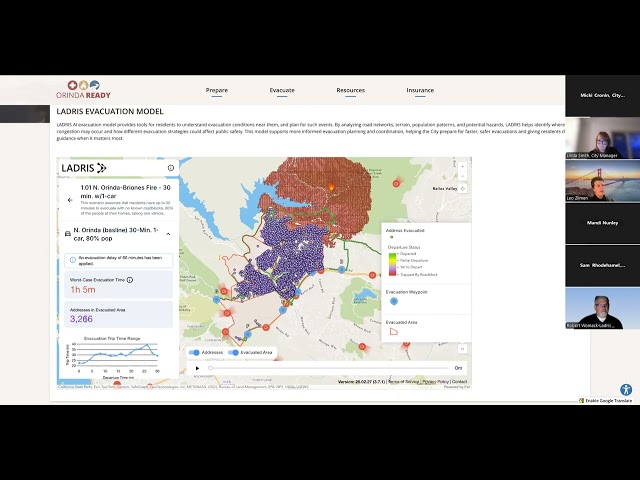Zoom out on the map with the minus button
This screenshot has height=480, width=640.
[x=462, y=176]
